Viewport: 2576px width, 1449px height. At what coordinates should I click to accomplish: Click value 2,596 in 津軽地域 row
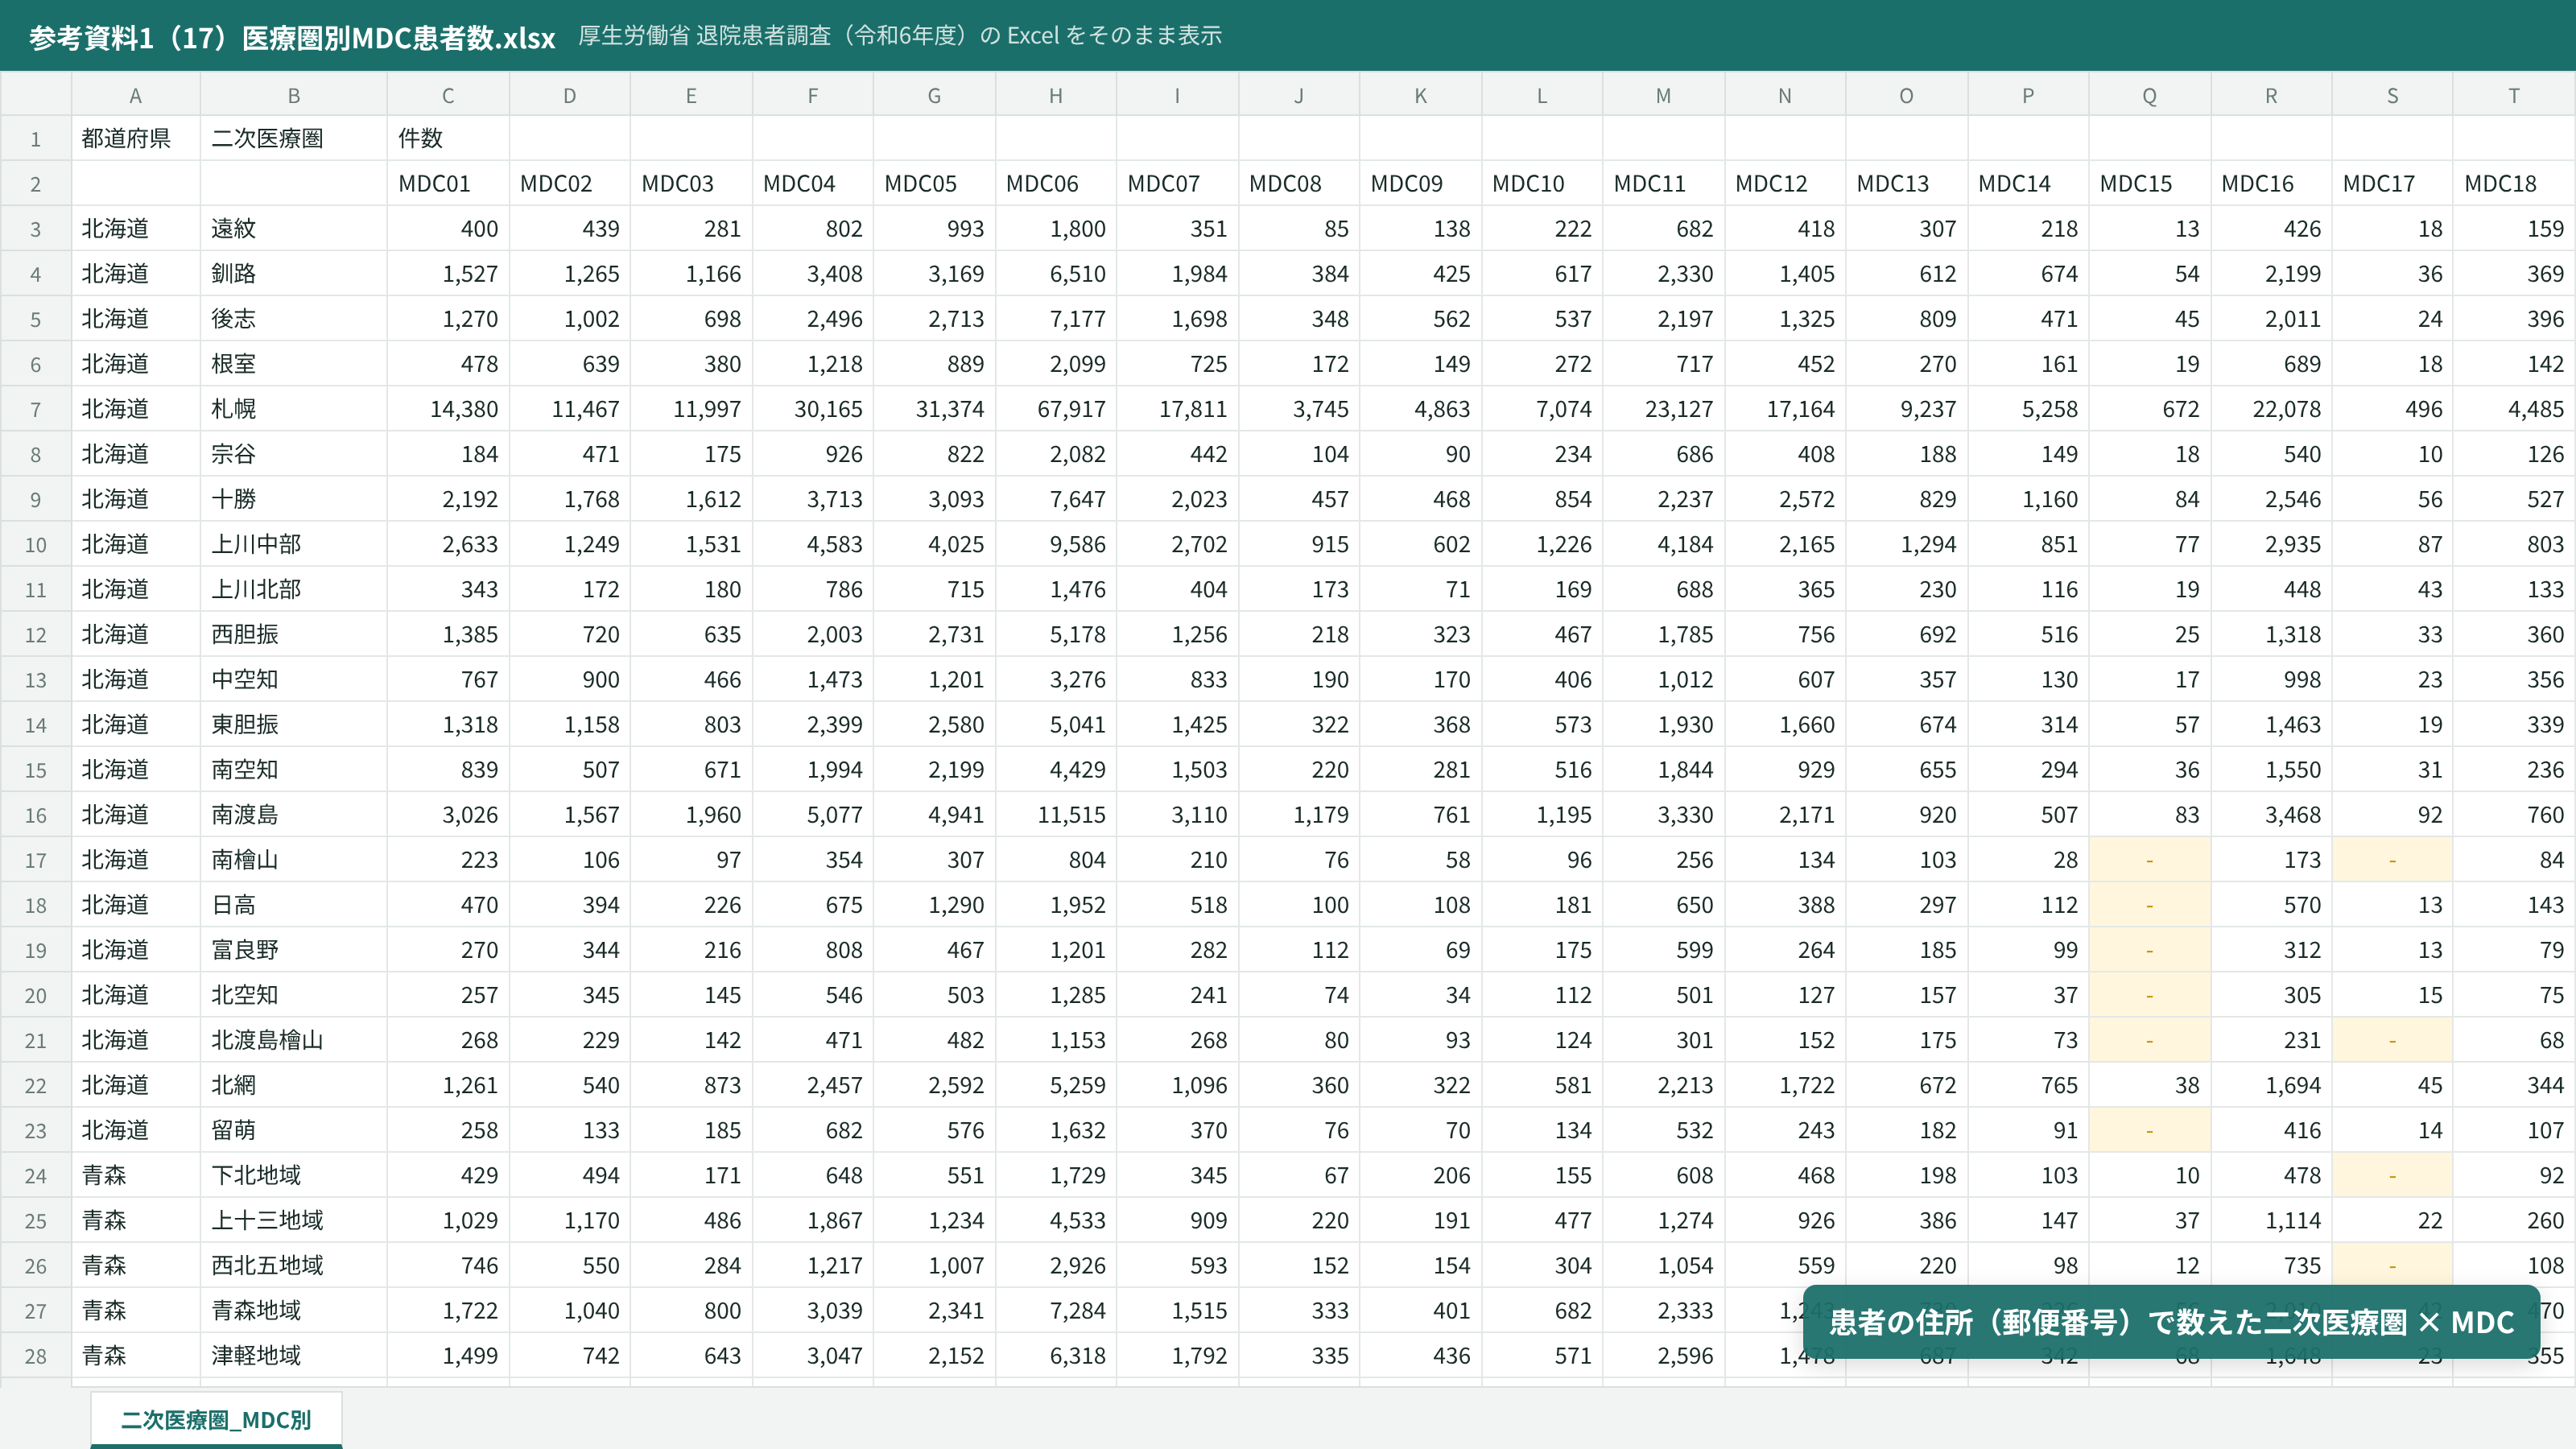(1664, 1356)
